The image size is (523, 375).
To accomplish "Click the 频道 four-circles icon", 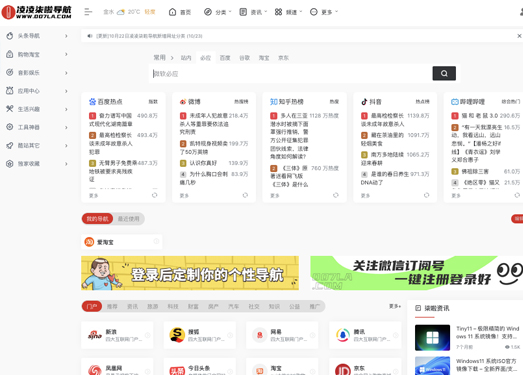I will [279, 12].
